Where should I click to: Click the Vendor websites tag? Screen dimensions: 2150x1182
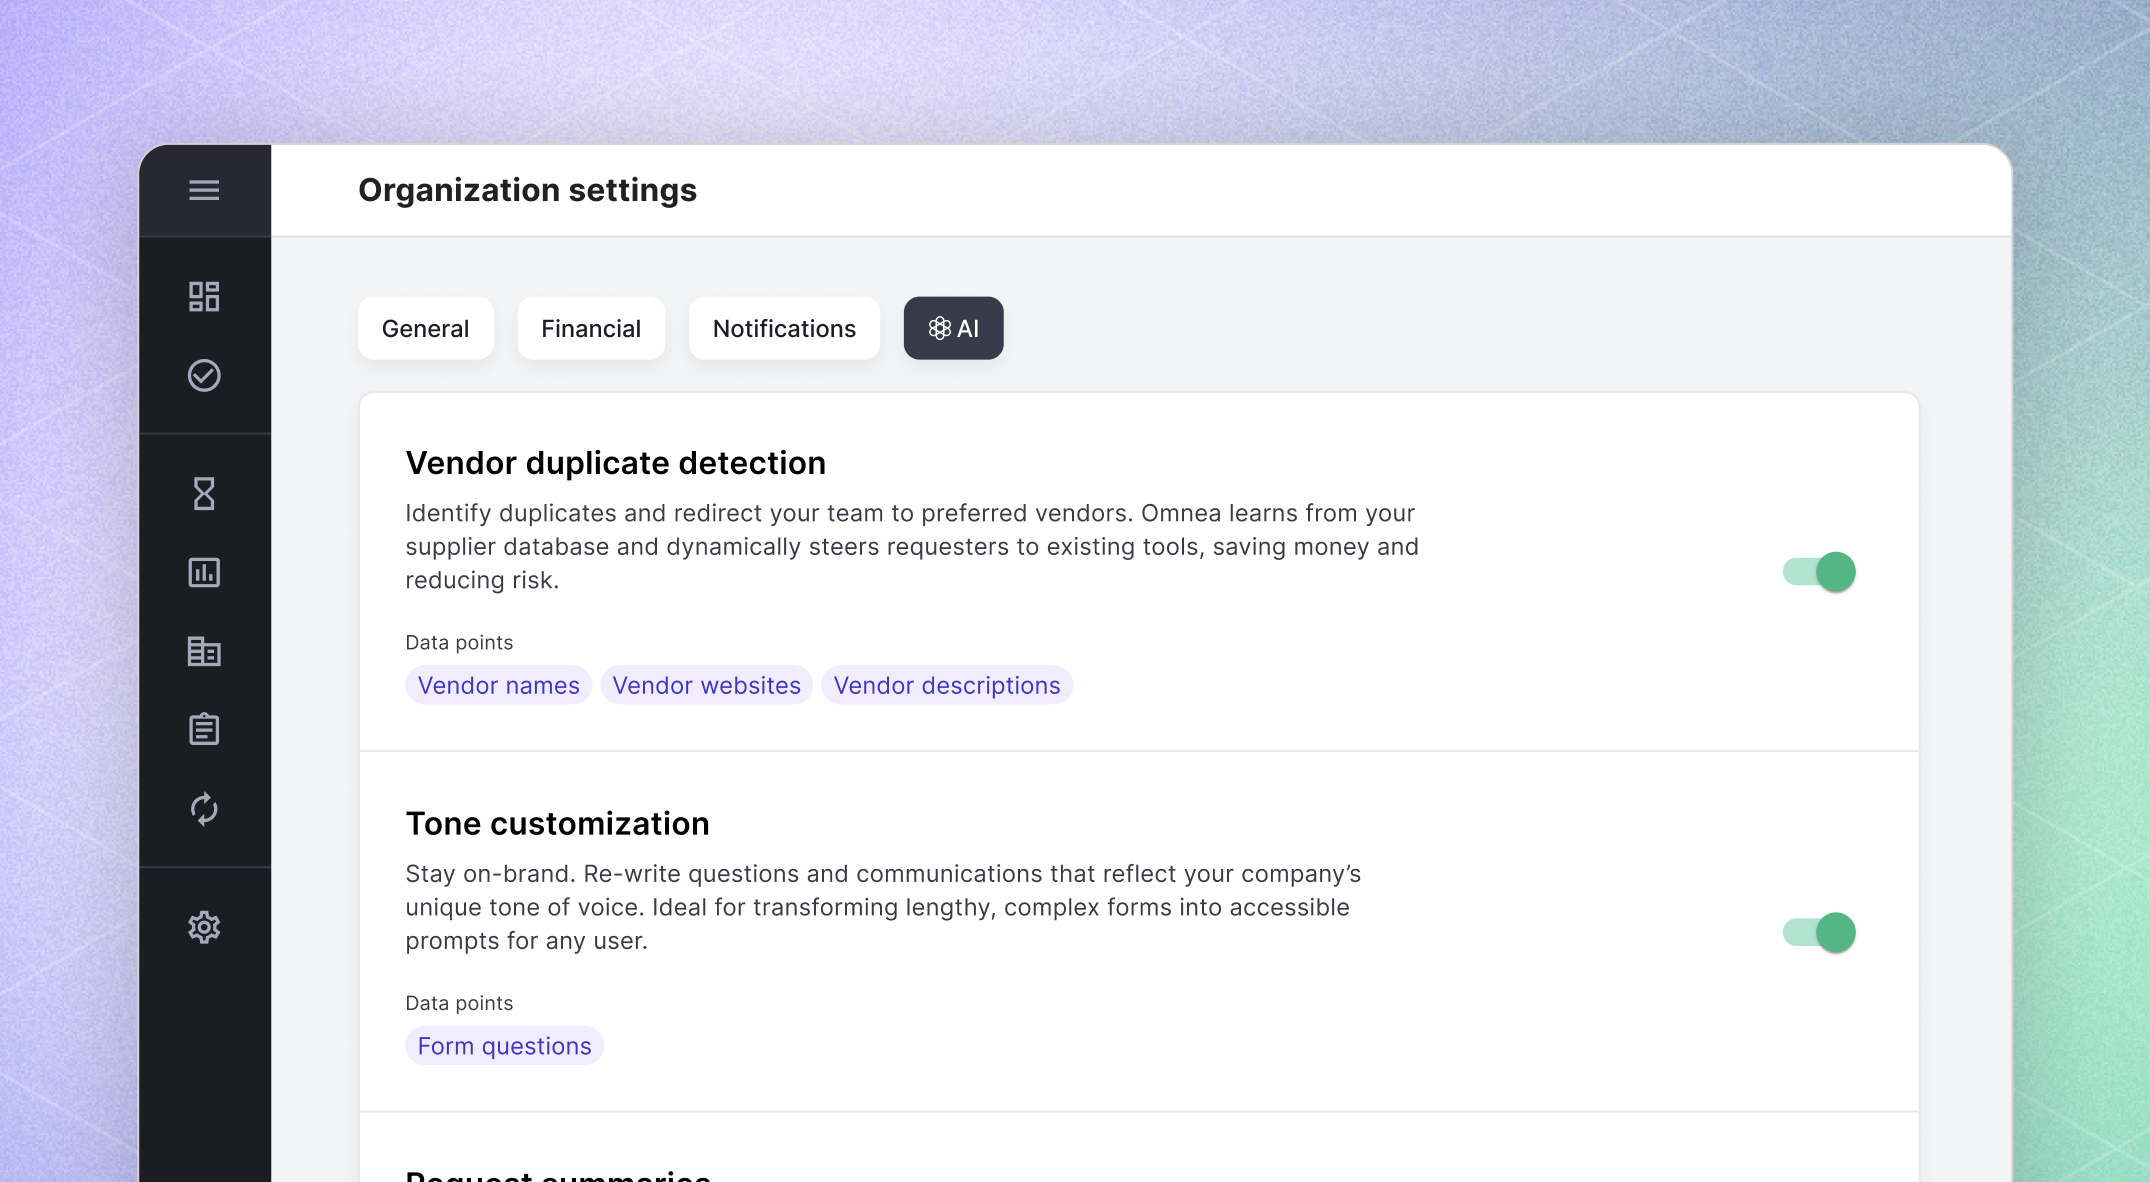706,685
